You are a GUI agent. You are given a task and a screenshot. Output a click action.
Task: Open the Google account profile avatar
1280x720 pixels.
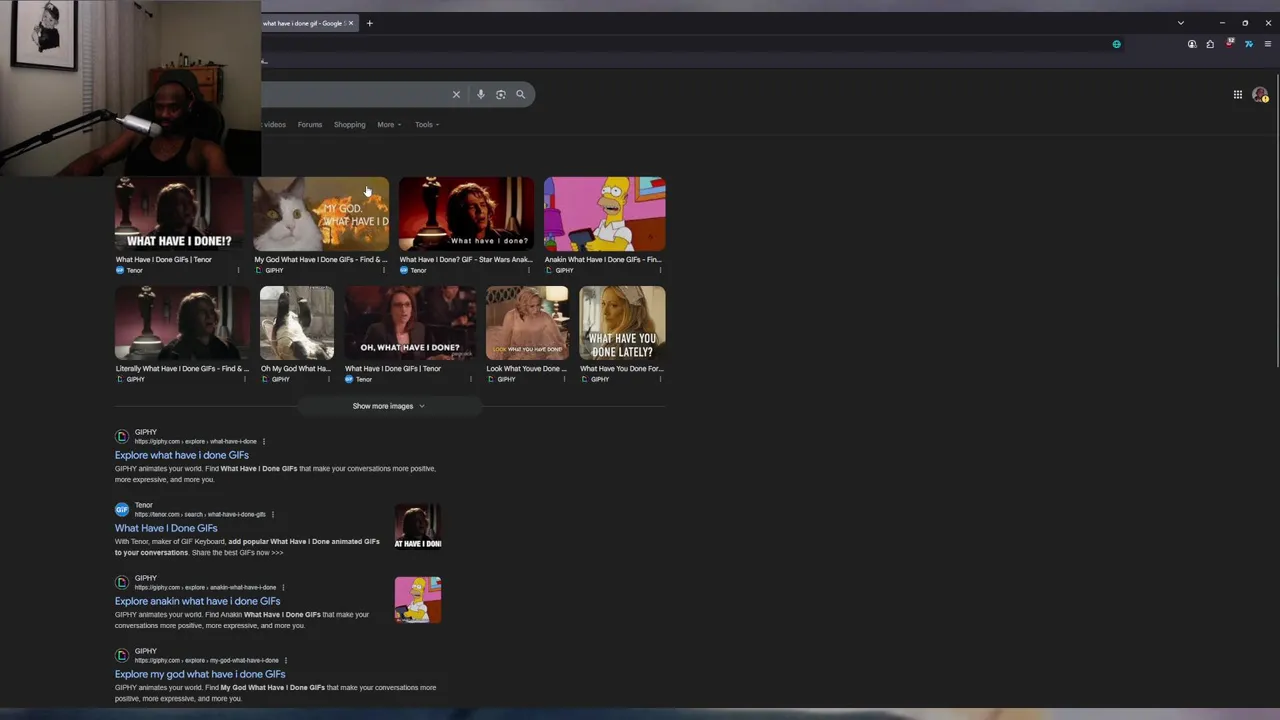pos(1260,95)
